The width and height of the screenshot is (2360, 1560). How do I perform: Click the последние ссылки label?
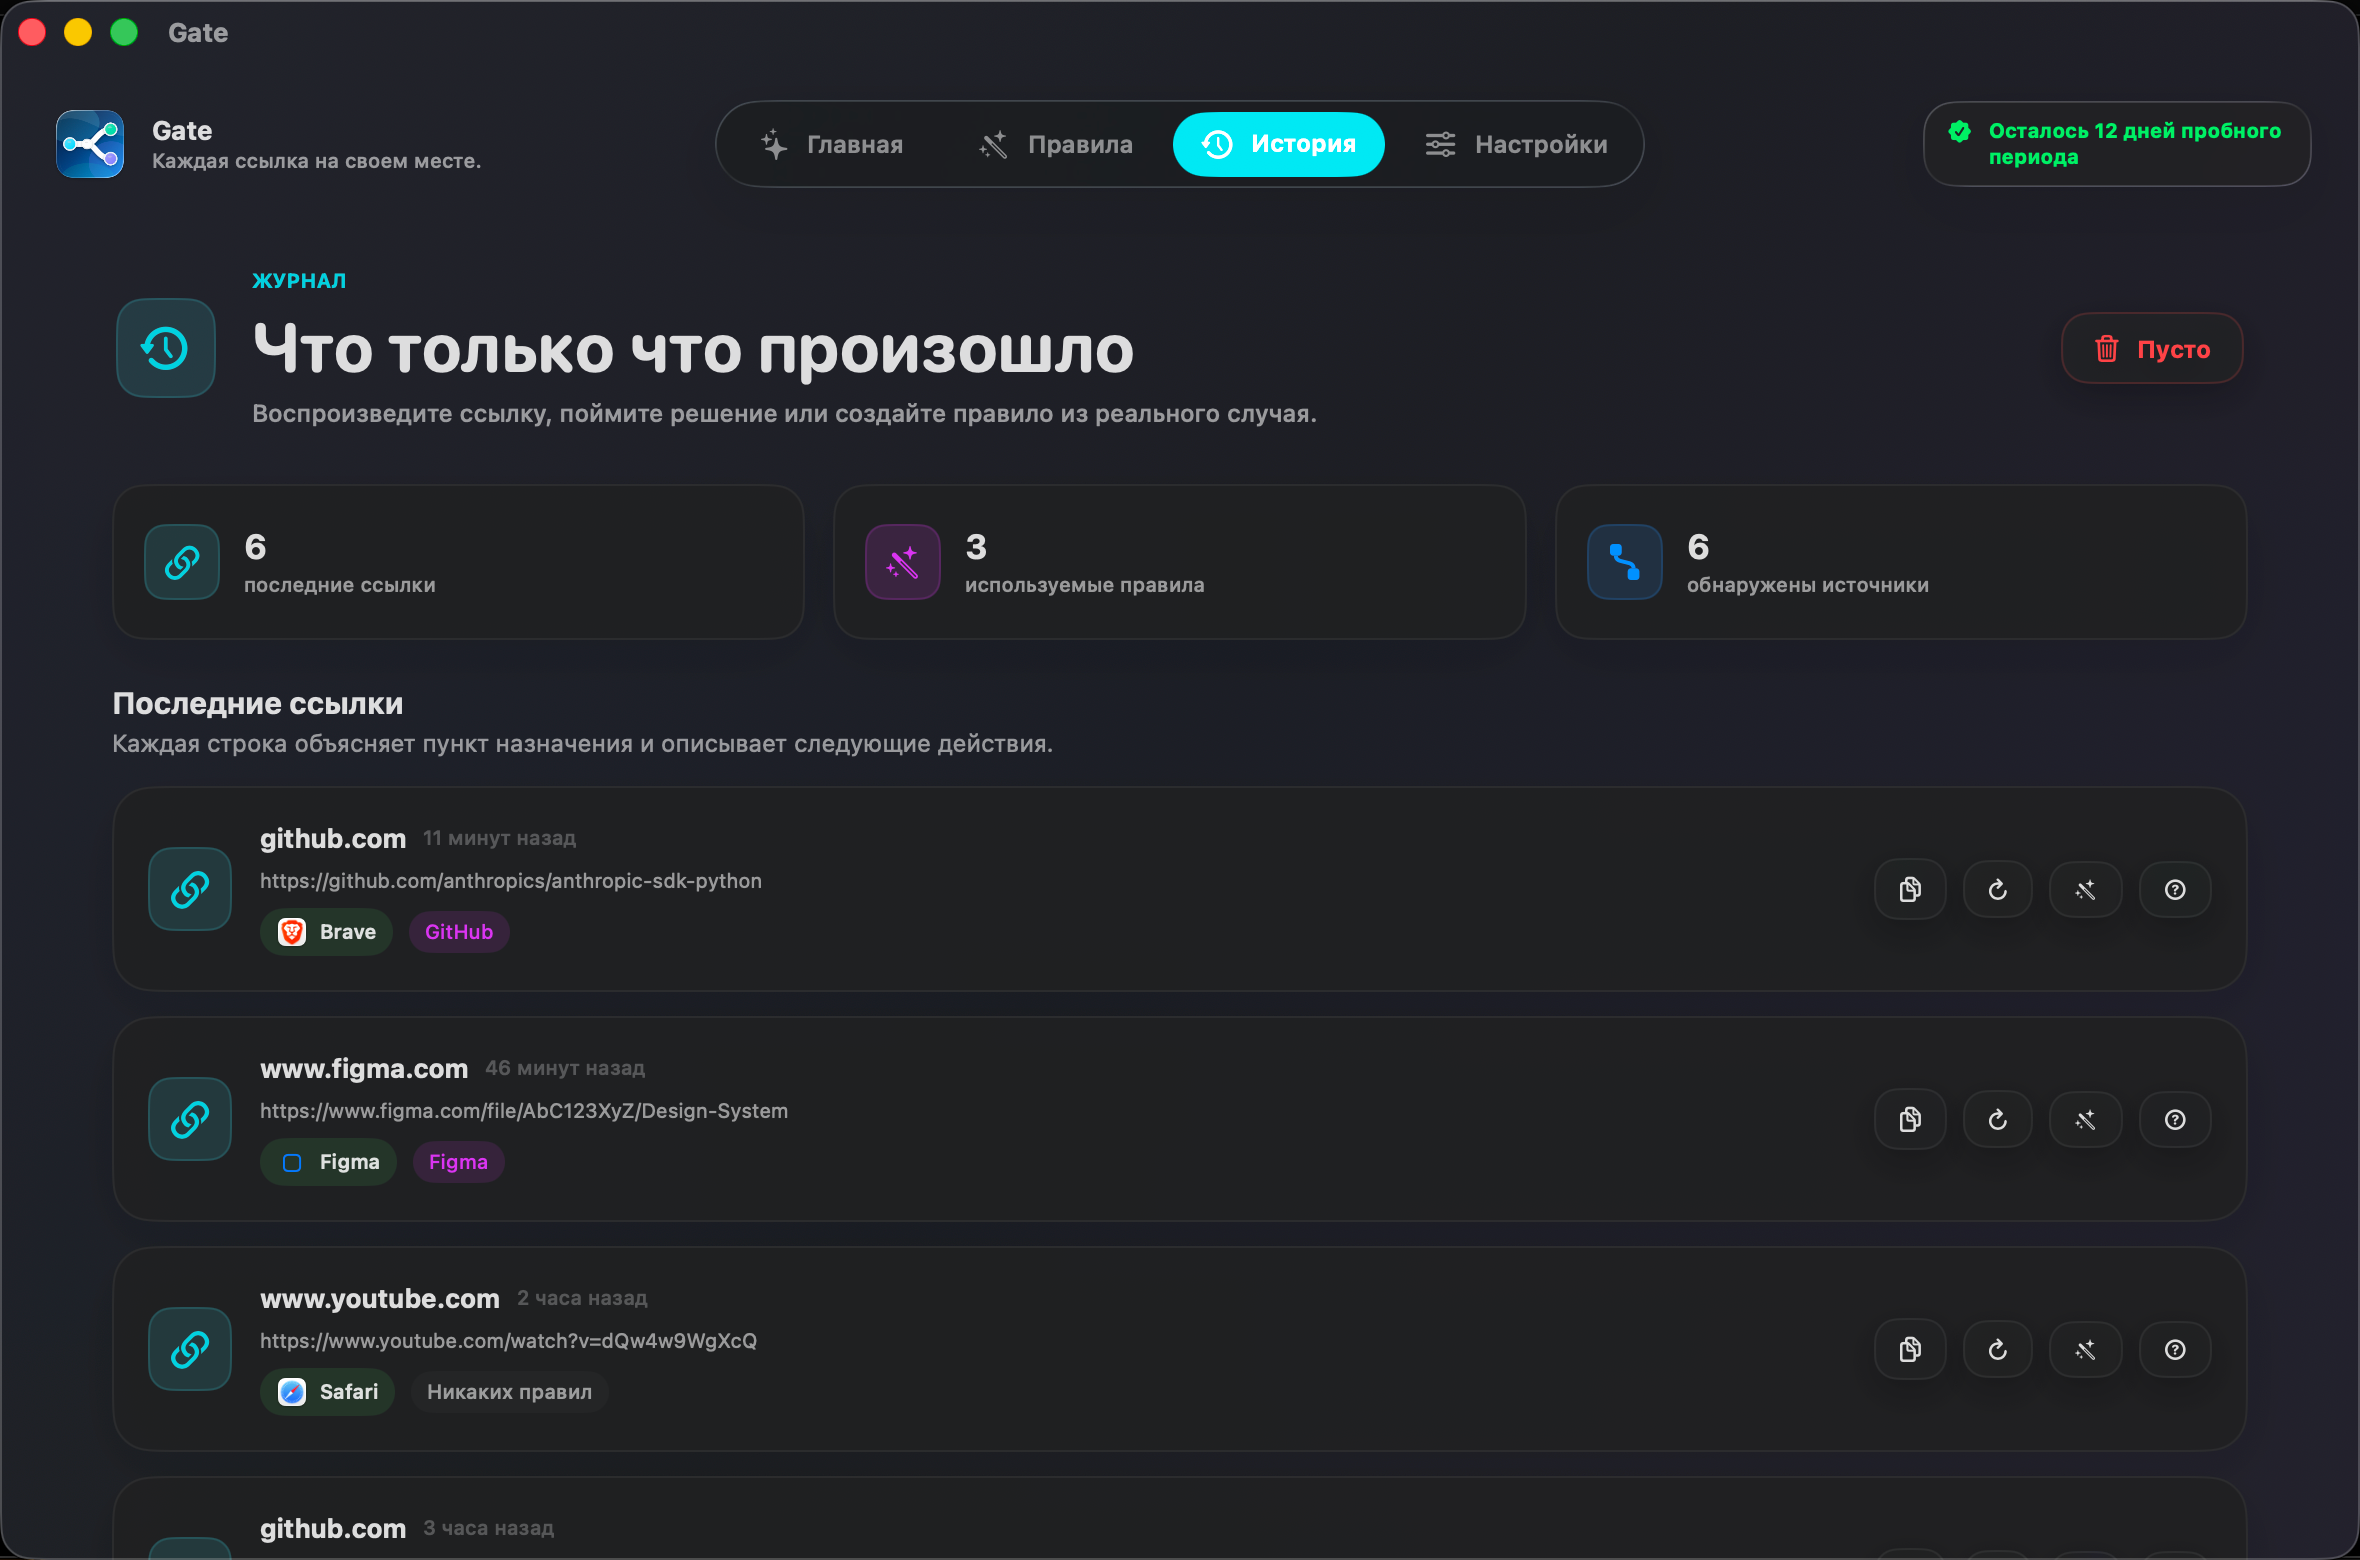point(340,585)
